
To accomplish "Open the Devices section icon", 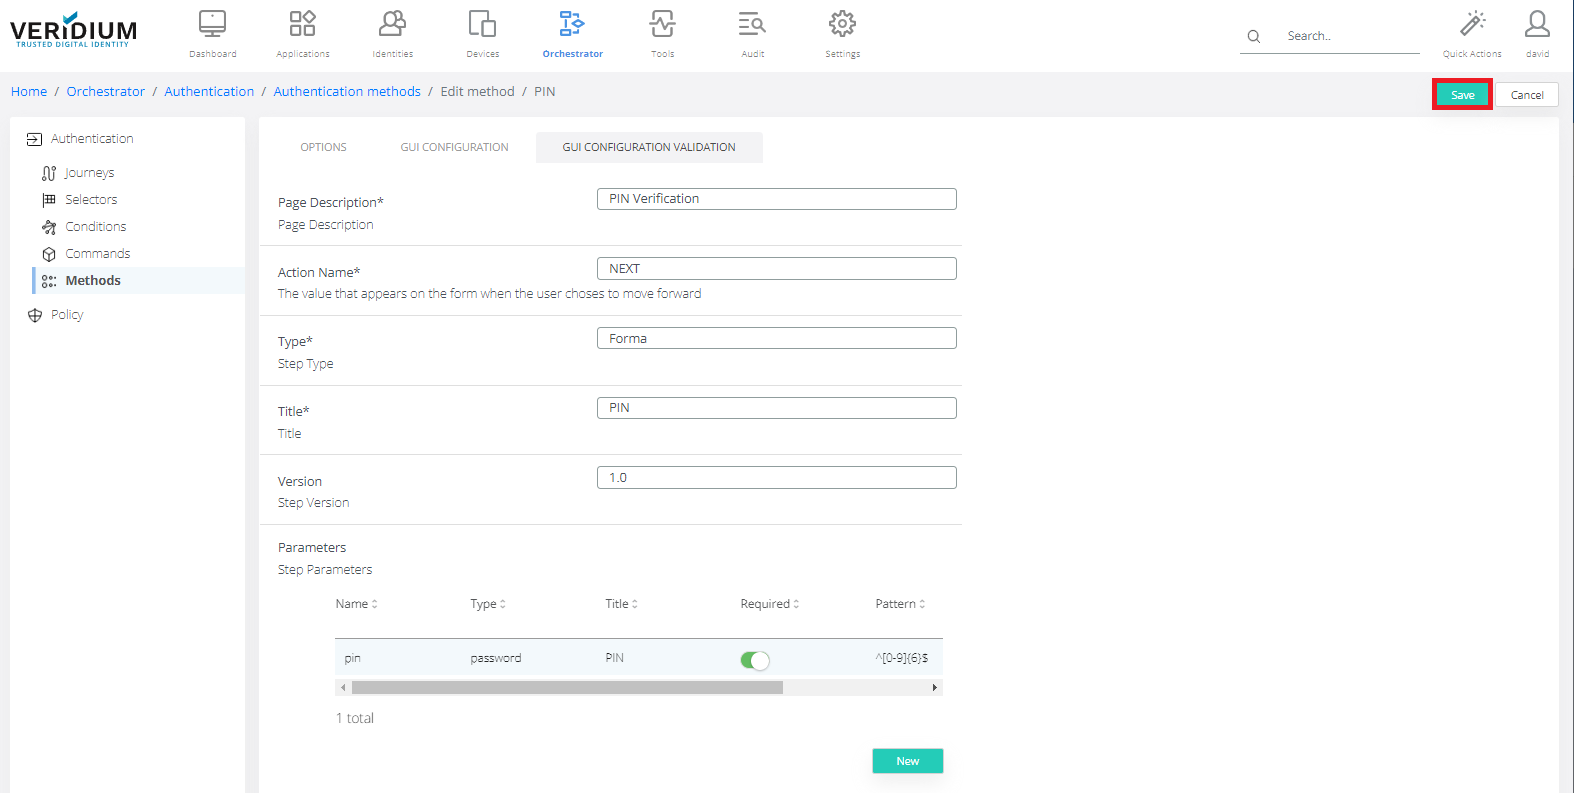I will coord(482,24).
